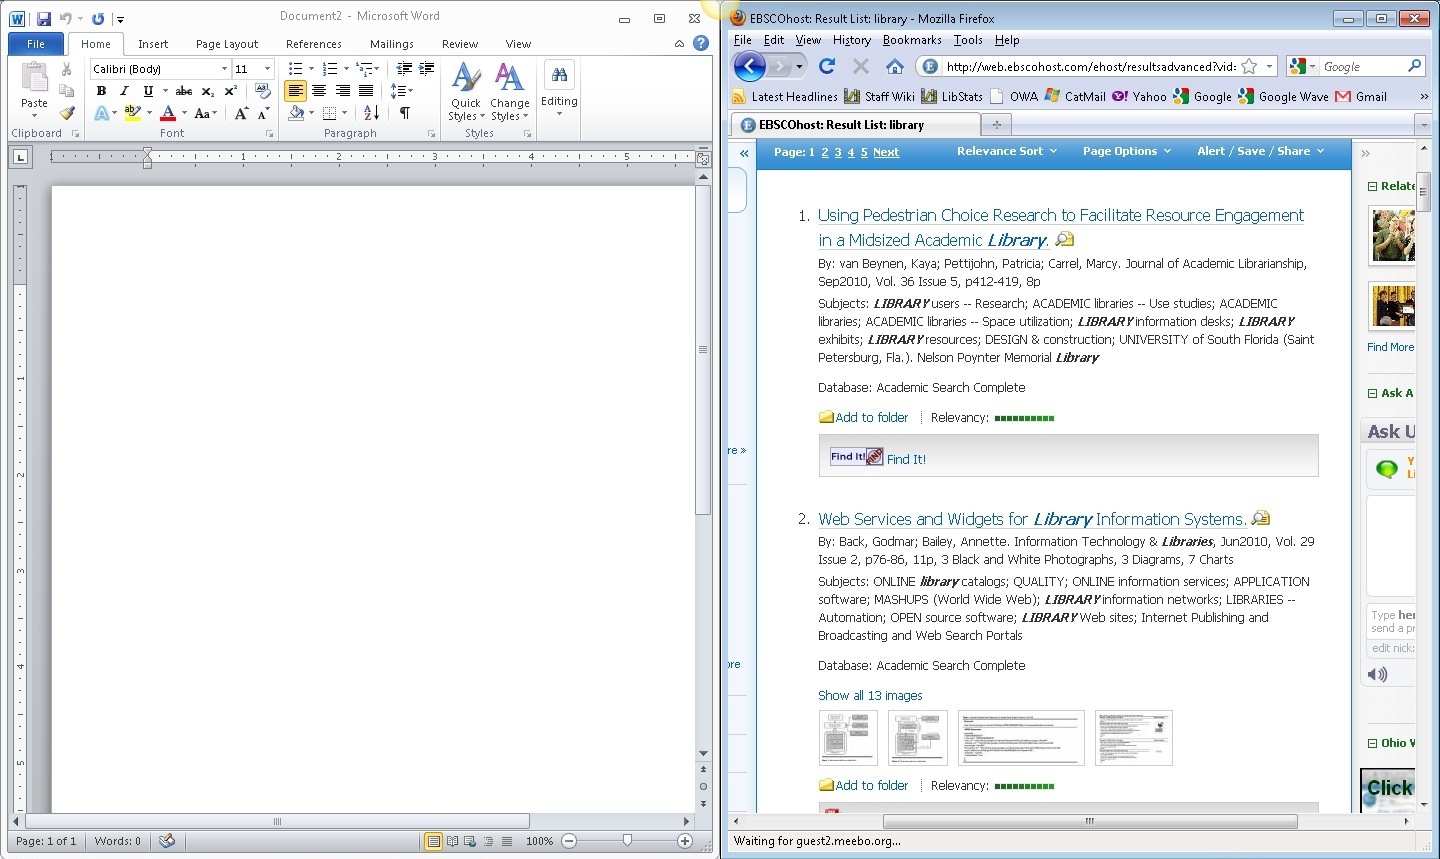Screen dimensions: 1440x859
Task: Click Firefox Reload icon
Action: [x=827, y=66]
